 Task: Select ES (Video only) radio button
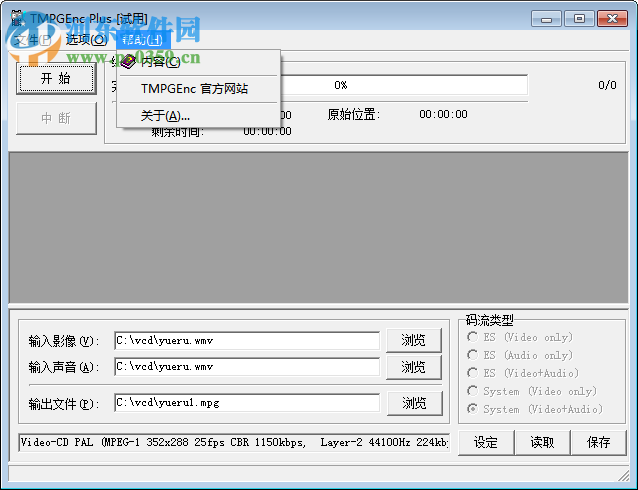(x=520, y=337)
